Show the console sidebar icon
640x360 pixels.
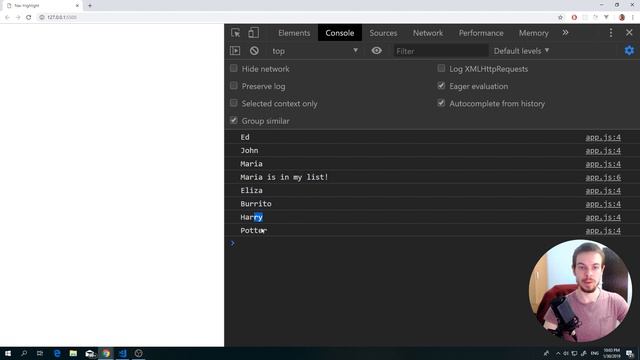click(x=235, y=51)
